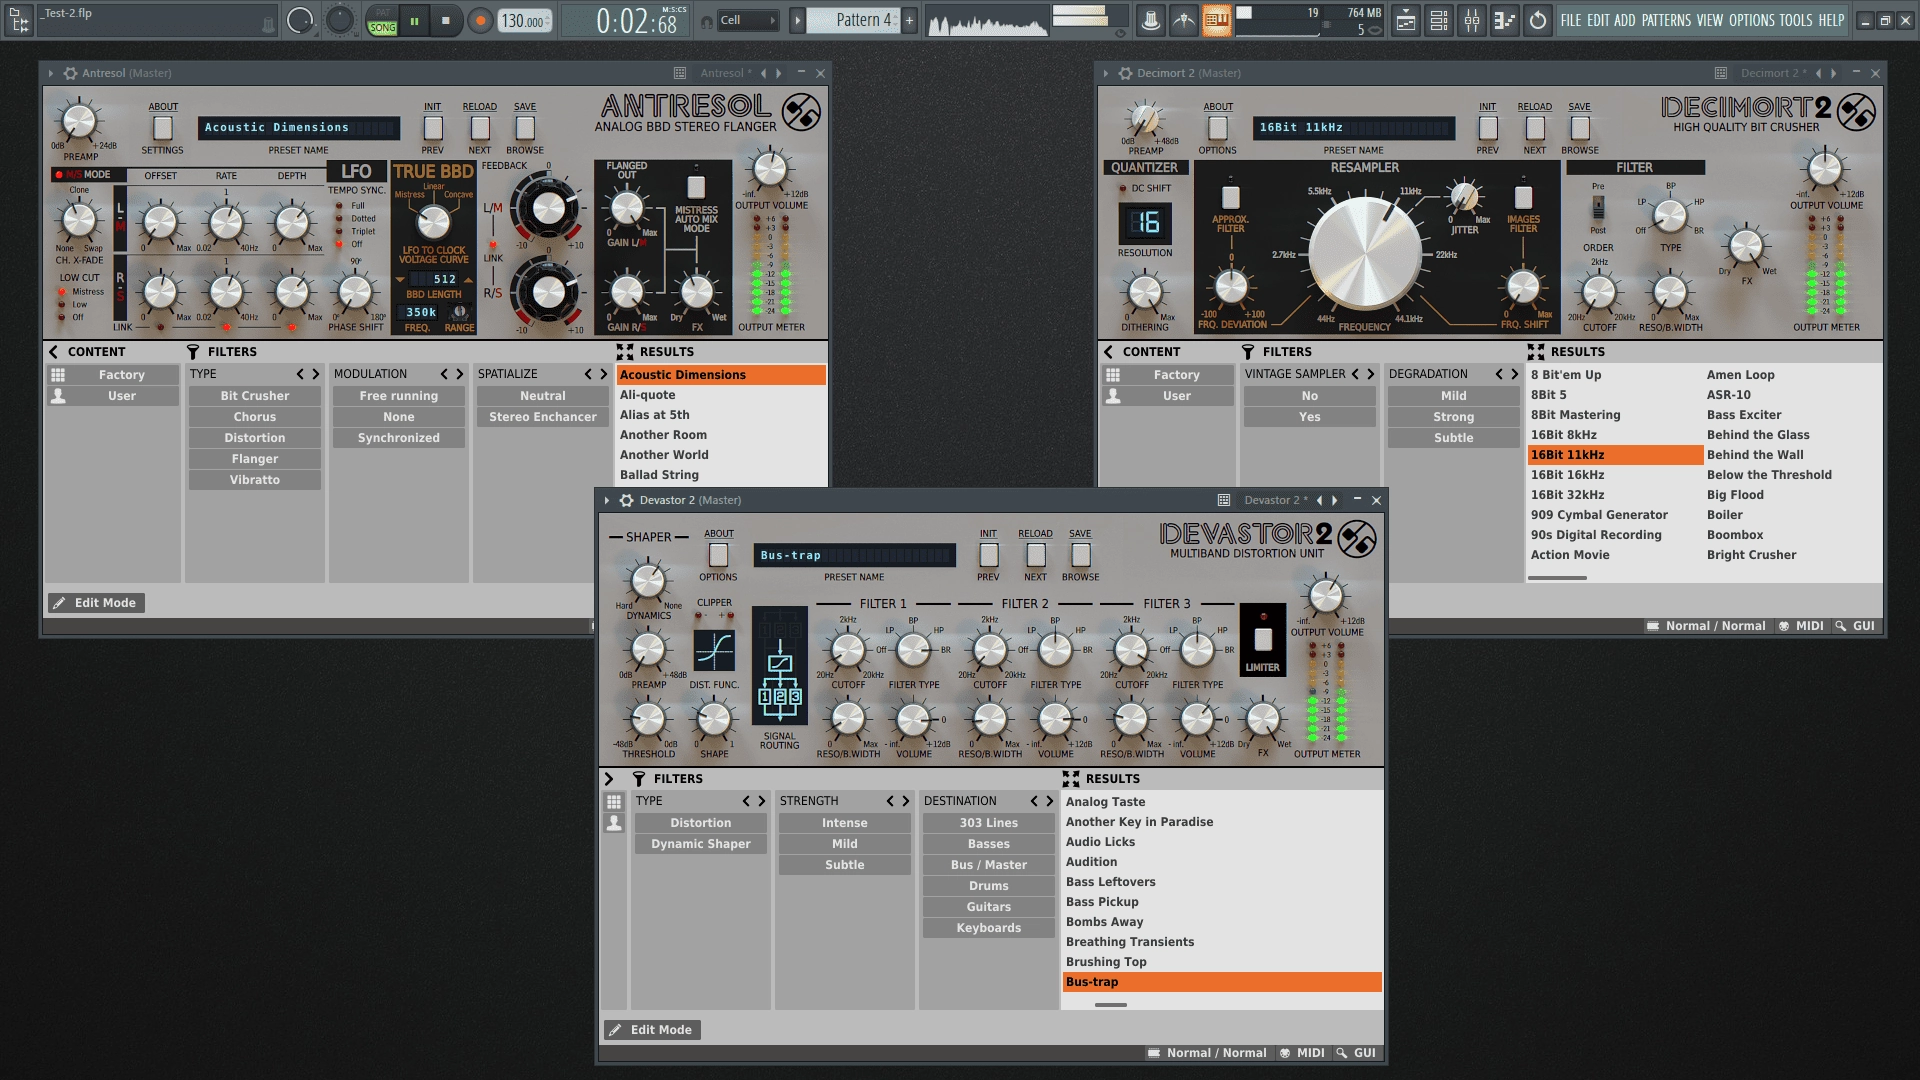Select Bit Crusher filter in Antresol TYPE list
The height and width of the screenshot is (1080, 1920).
point(255,396)
